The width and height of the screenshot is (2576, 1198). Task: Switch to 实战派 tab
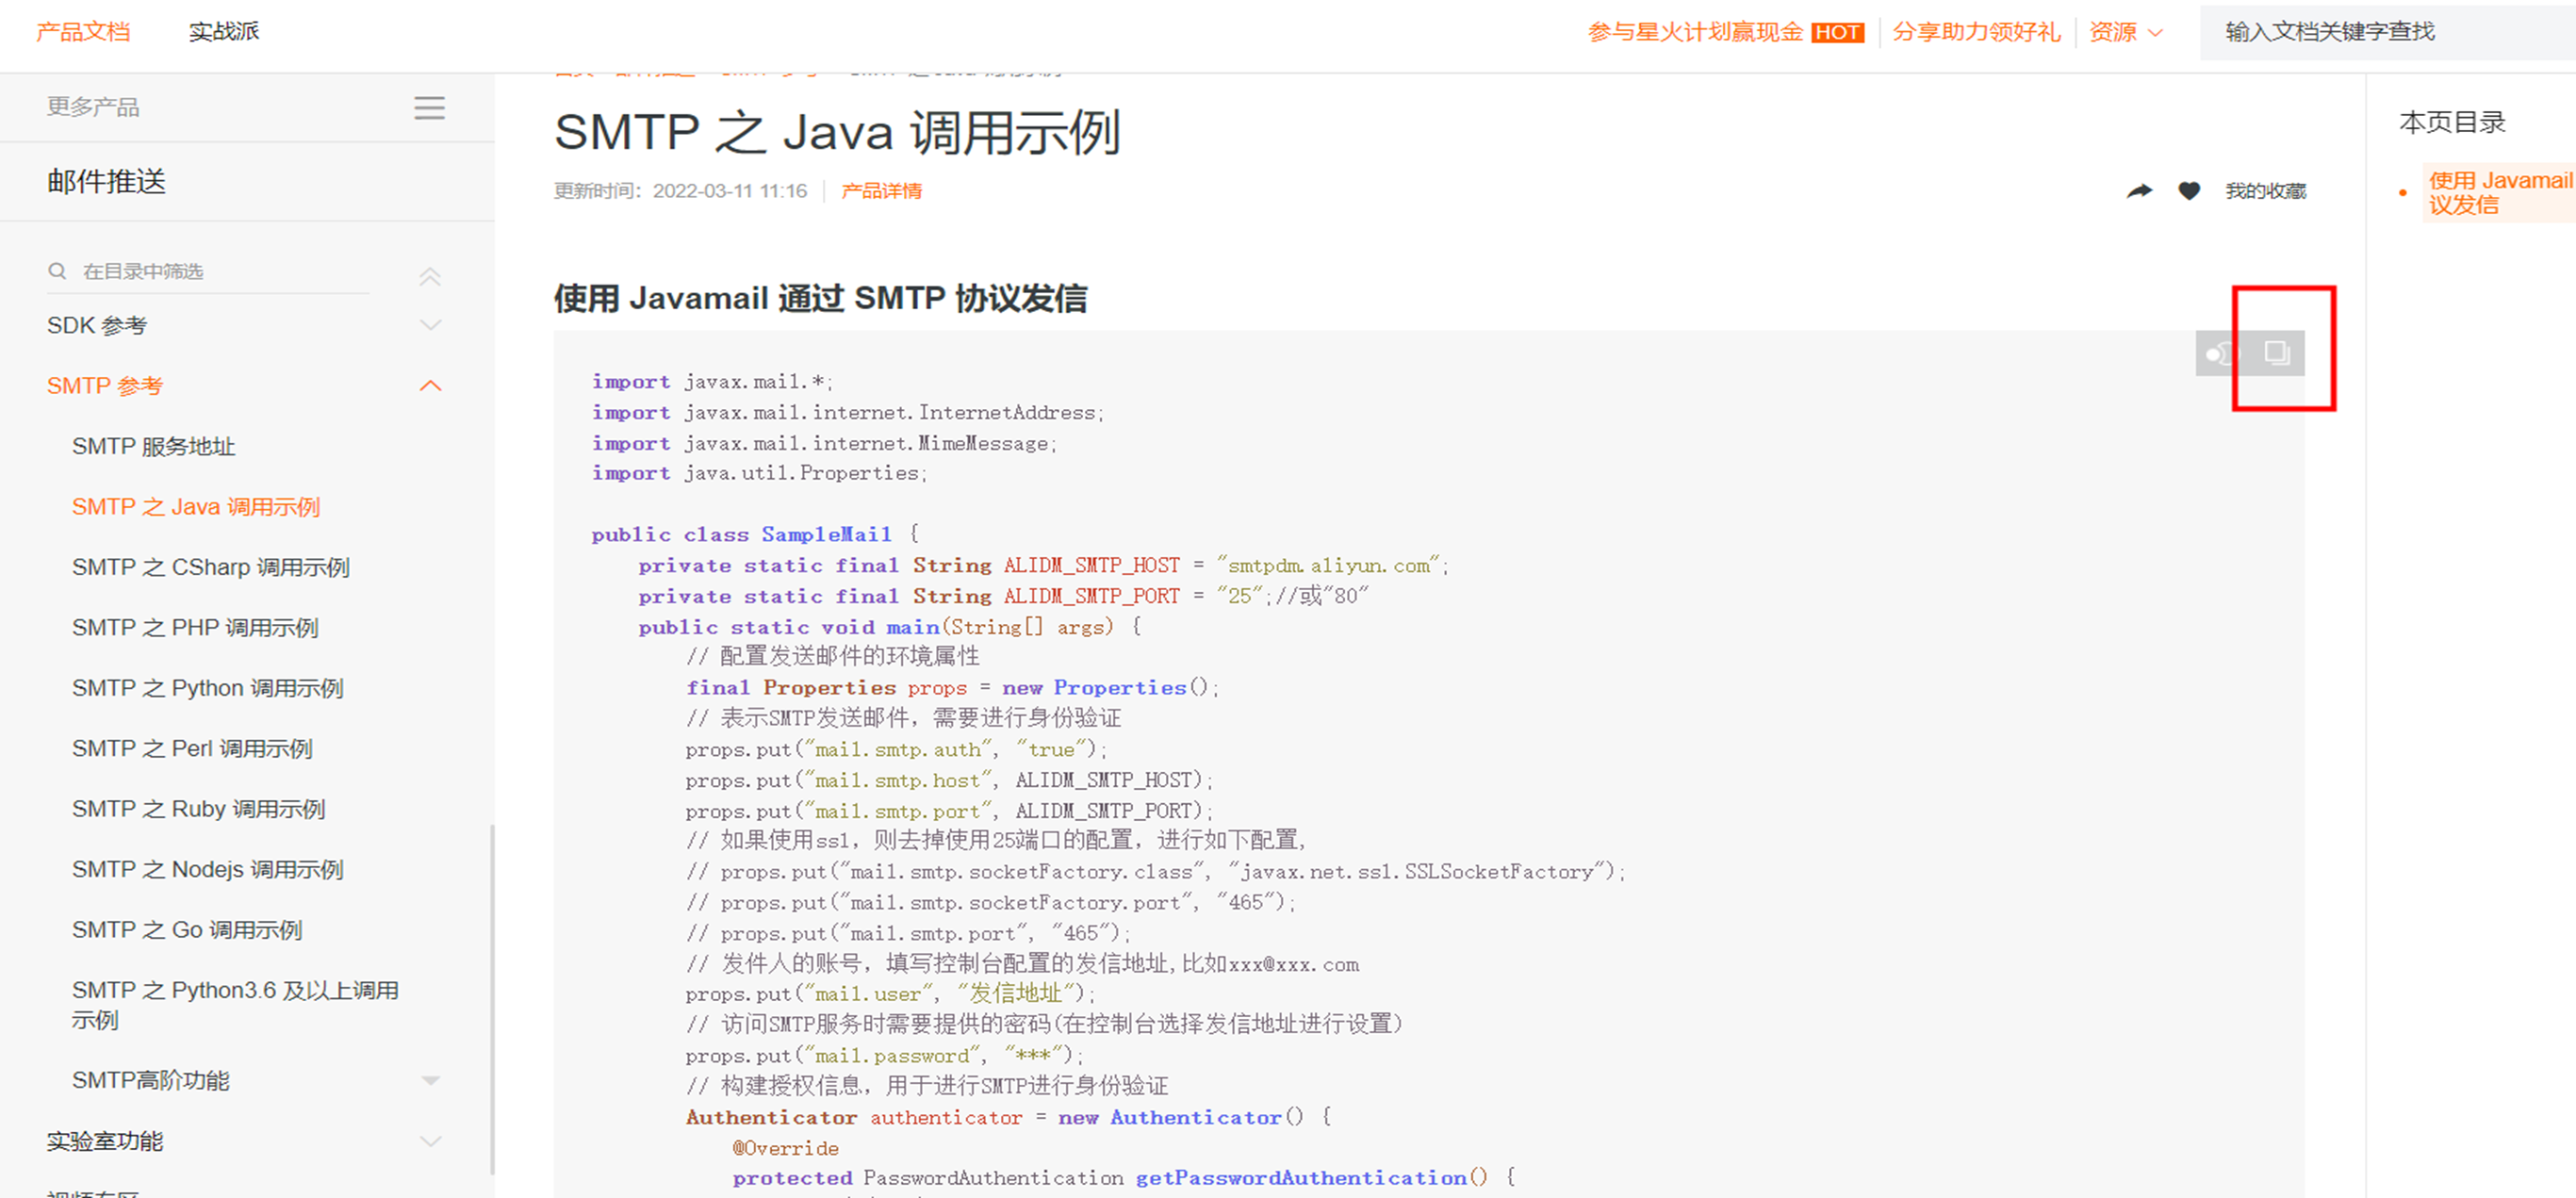[224, 32]
